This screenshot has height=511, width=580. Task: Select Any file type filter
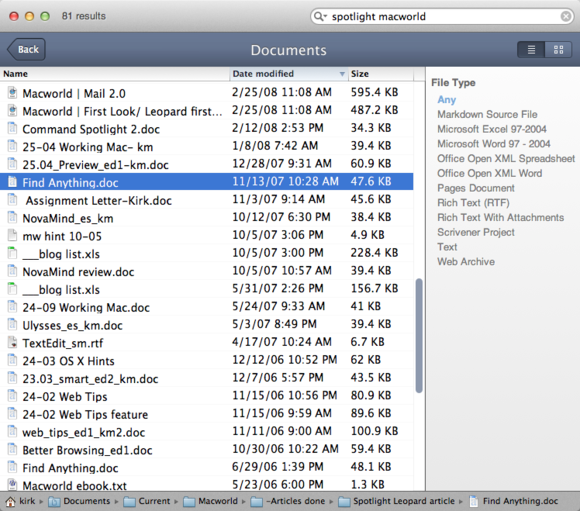pos(446,100)
